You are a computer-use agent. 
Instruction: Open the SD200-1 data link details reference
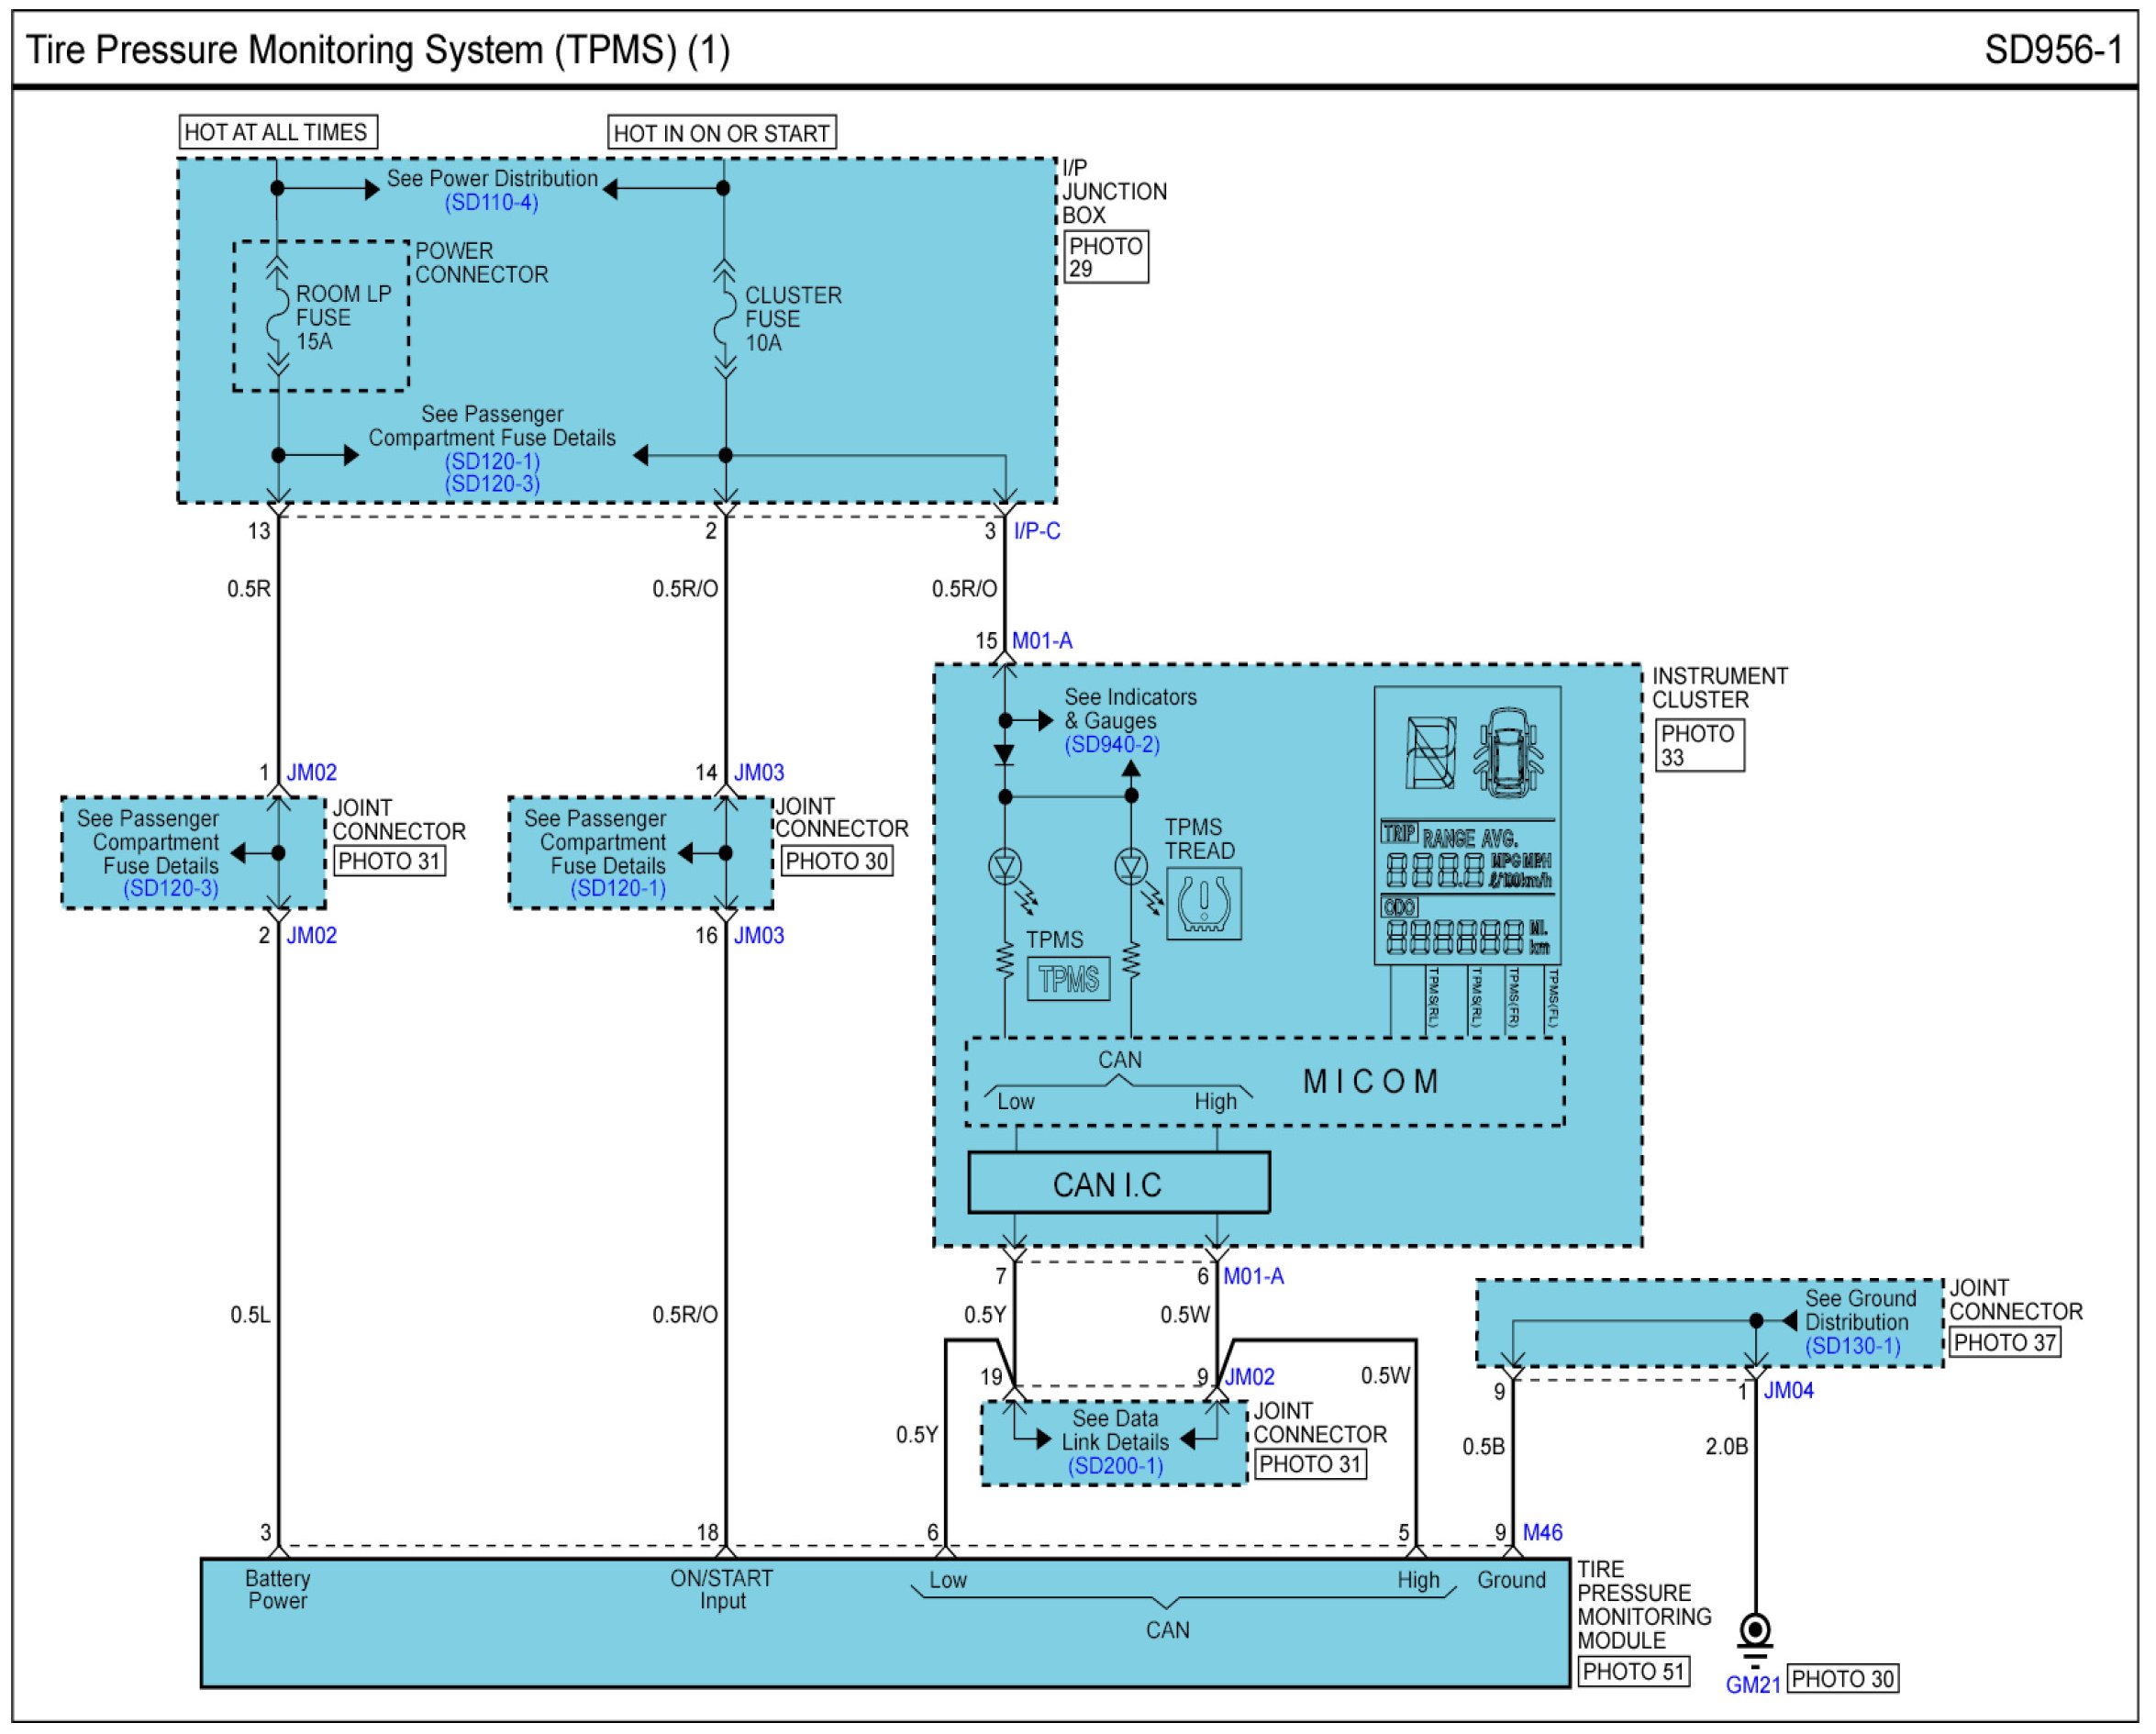tap(1115, 1466)
